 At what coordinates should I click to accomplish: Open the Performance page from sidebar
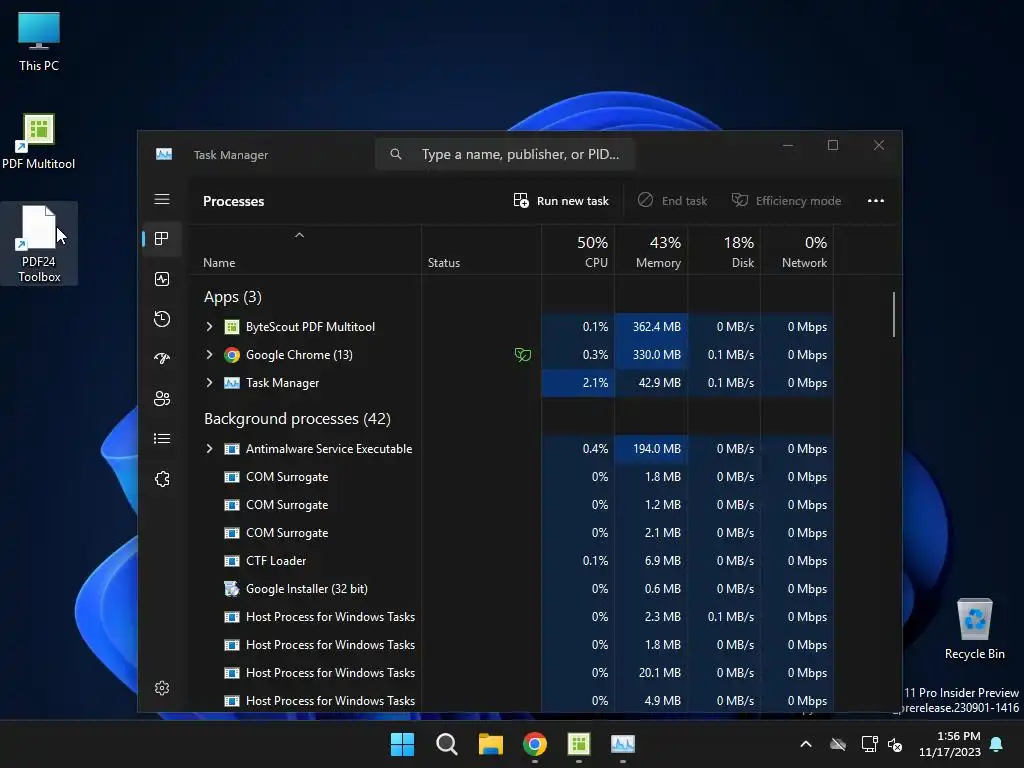pos(162,280)
